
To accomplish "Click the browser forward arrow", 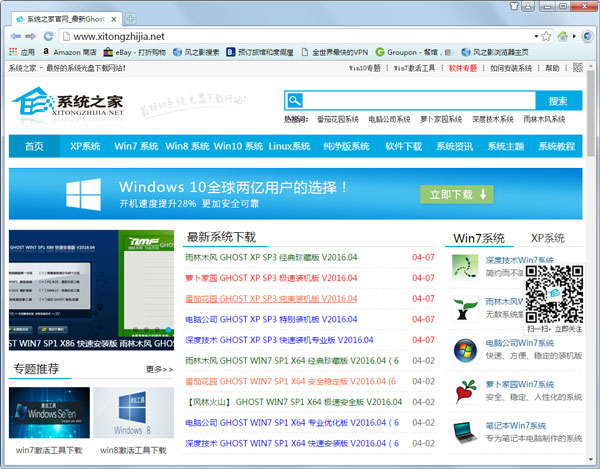I will [31, 36].
